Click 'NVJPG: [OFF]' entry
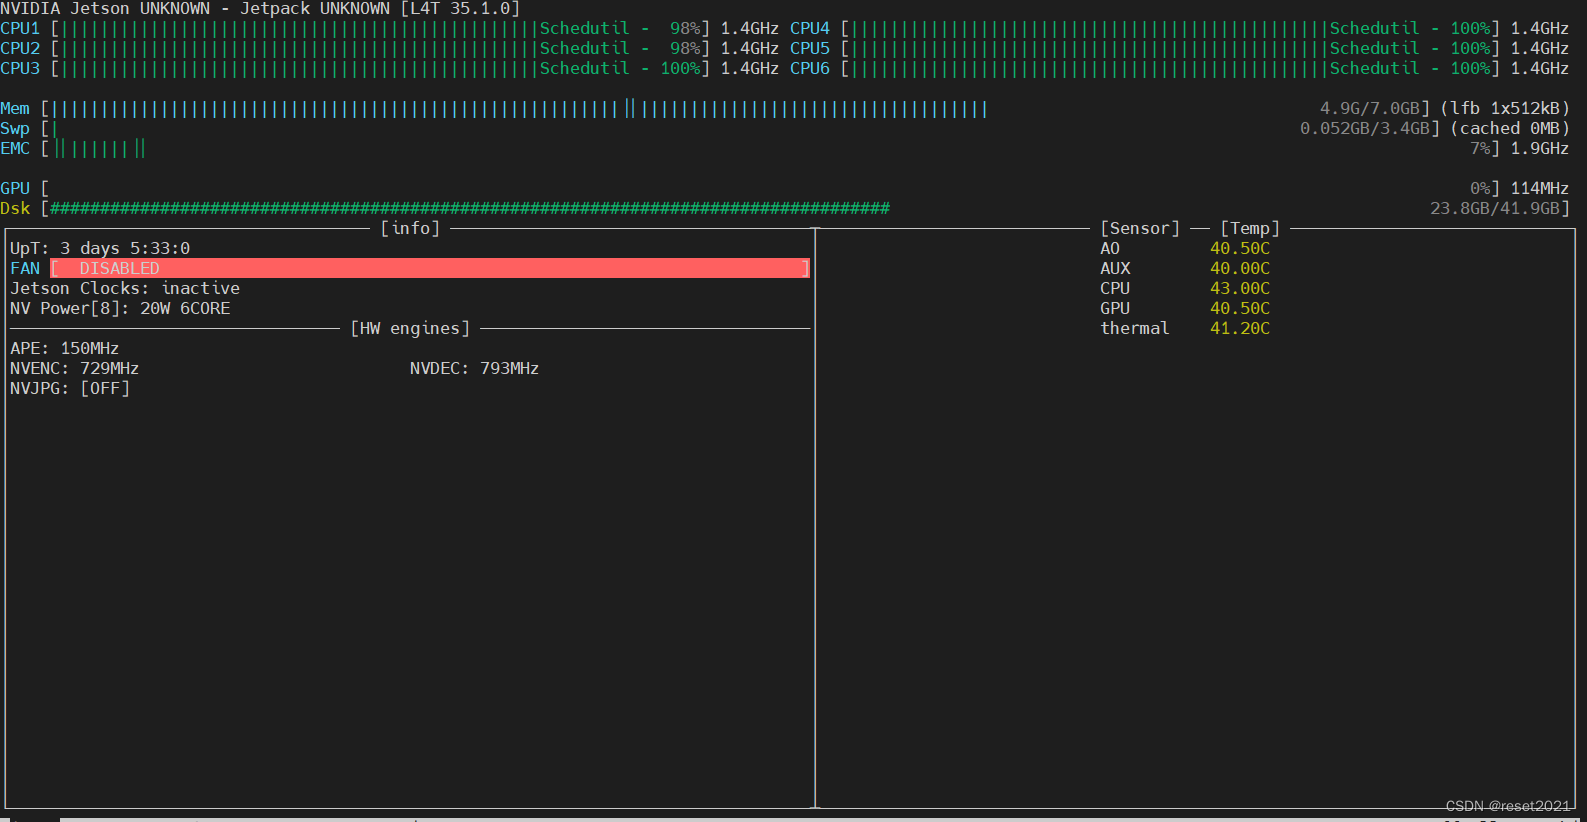 [70, 388]
